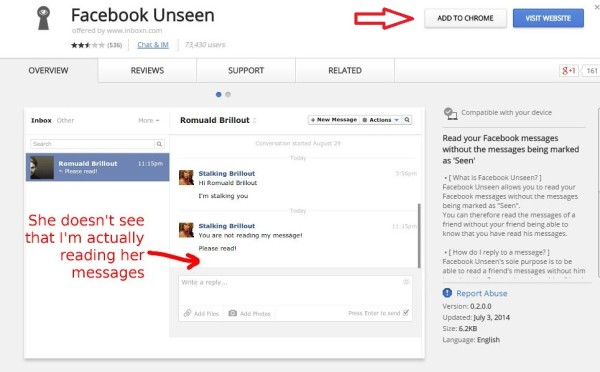Screen dimensions: 600x372
Task: Click the Add to Chrome button
Action: point(465,18)
